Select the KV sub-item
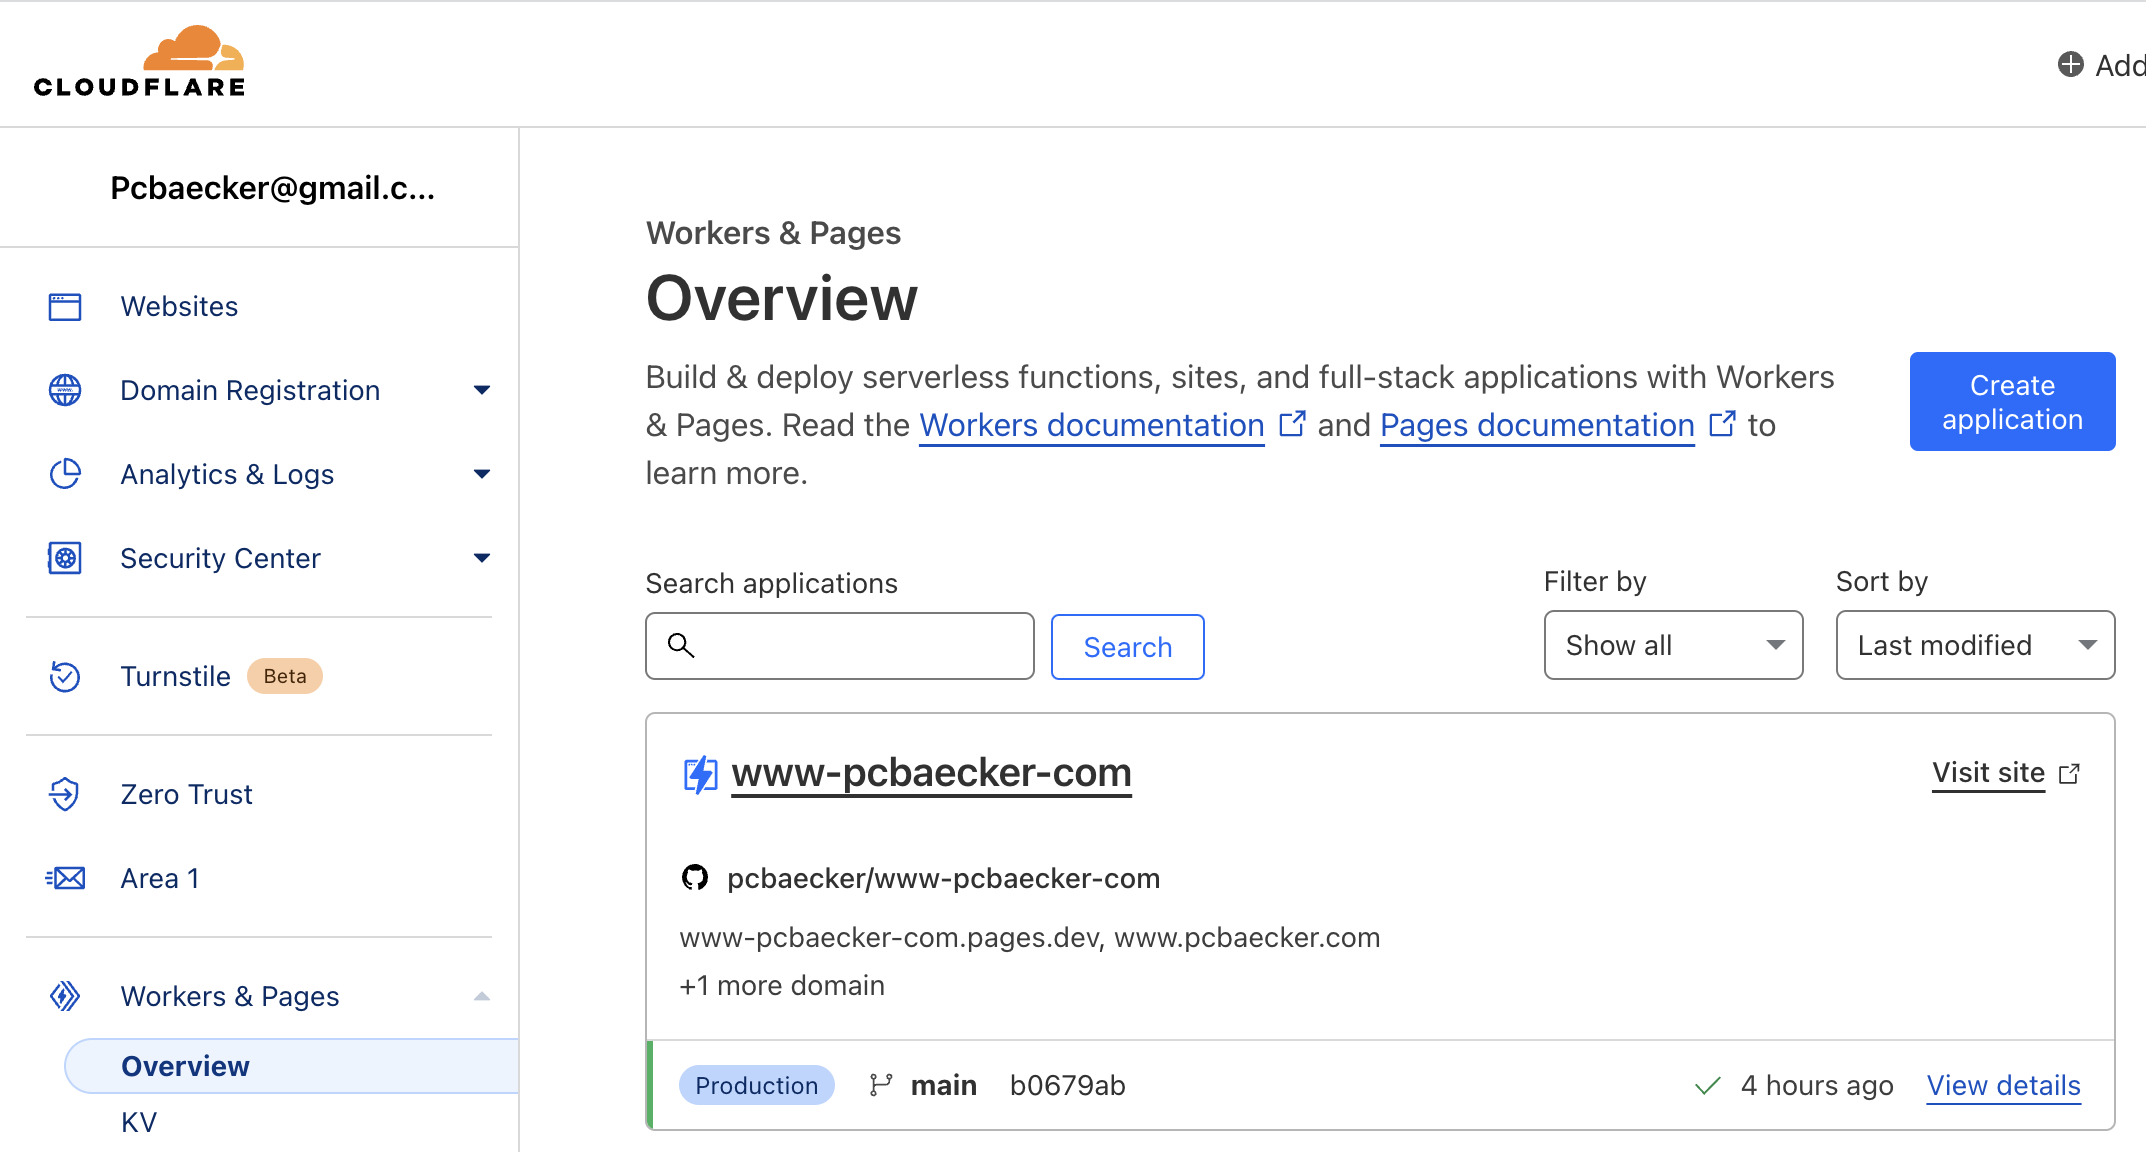The image size is (2146, 1152). click(x=139, y=1122)
